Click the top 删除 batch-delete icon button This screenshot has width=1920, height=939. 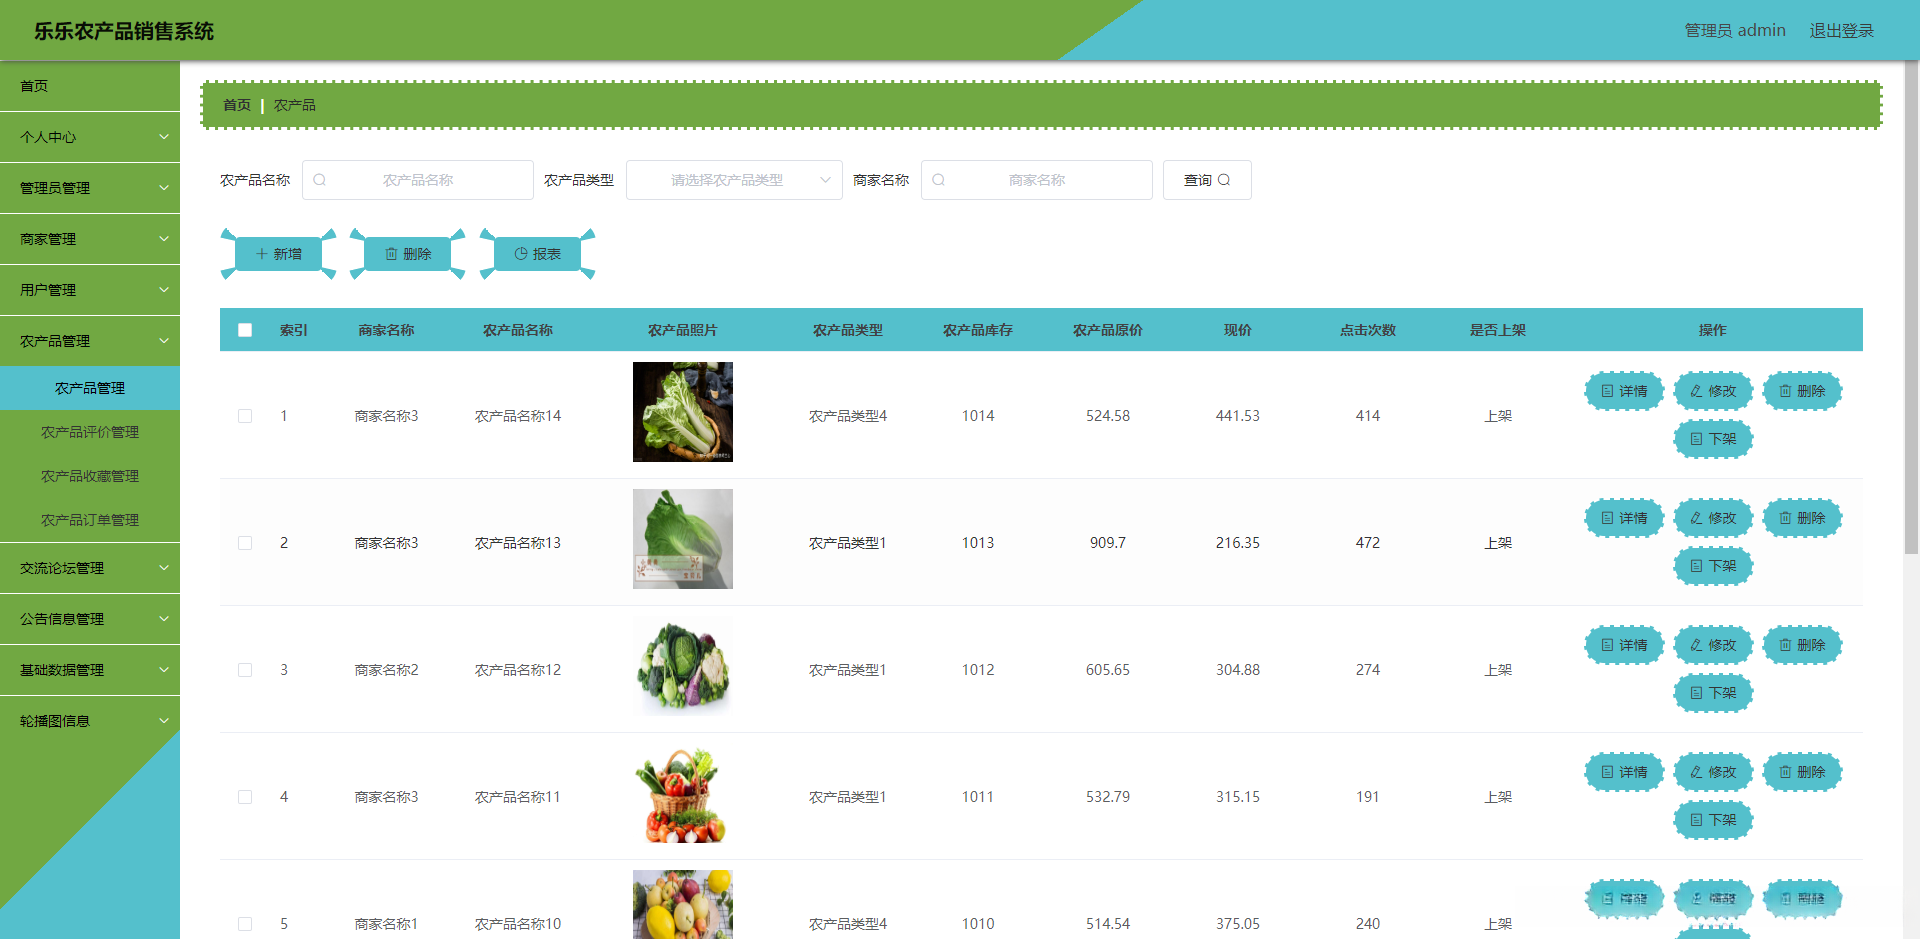(x=407, y=253)
